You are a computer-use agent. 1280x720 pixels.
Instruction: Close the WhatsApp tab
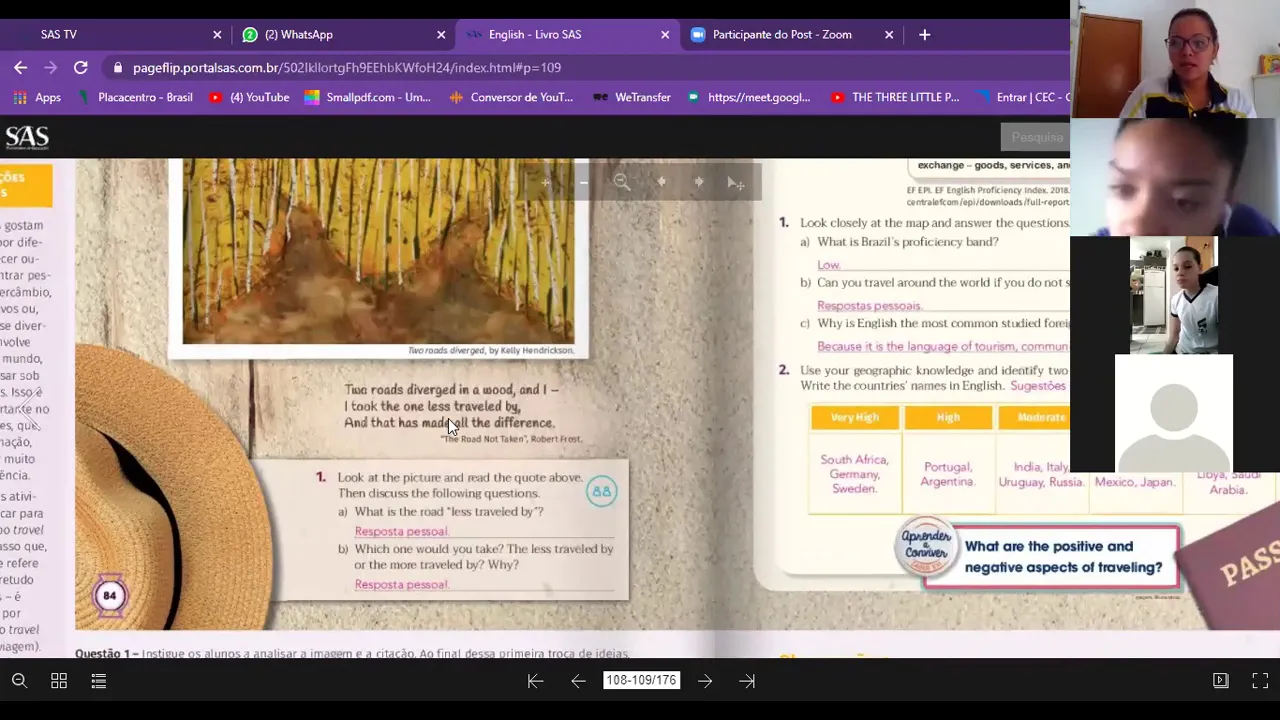pyautogui.click(x=441, y=34)
